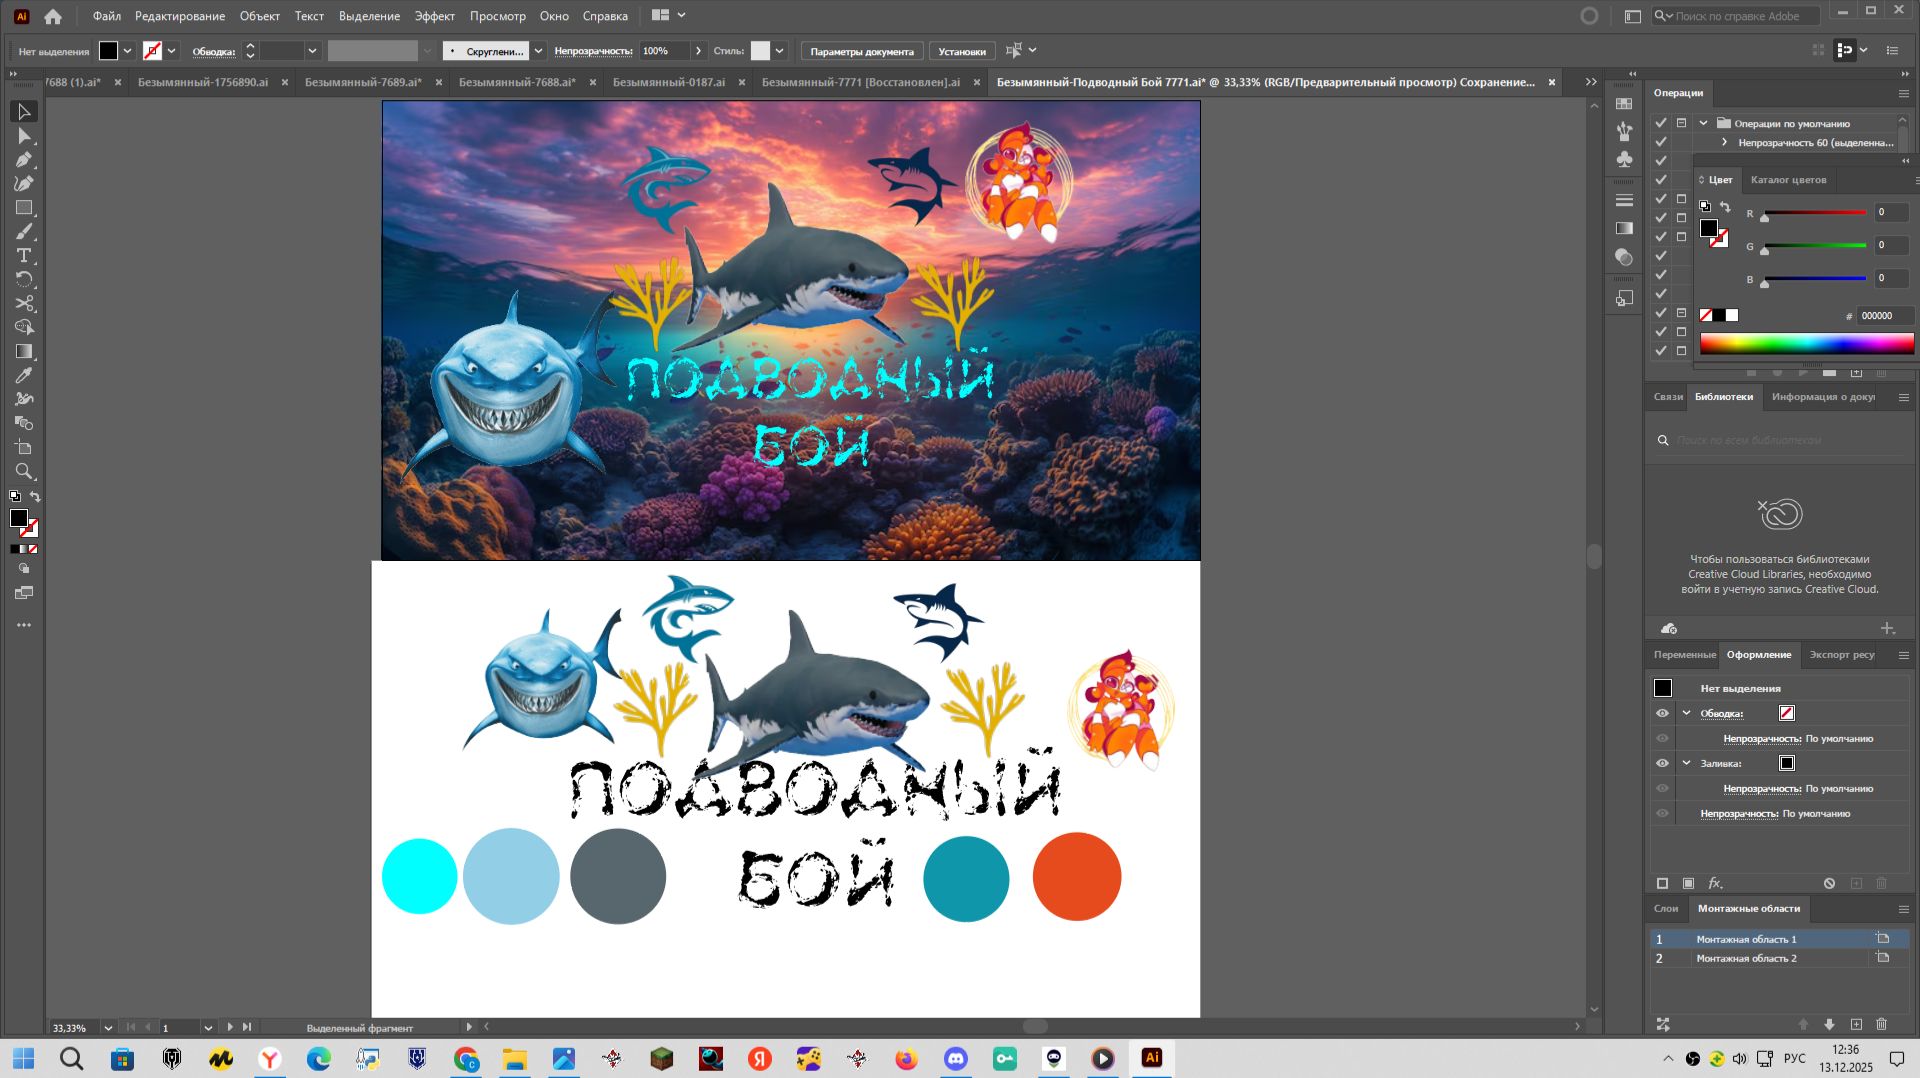Pick color from the spectrum bar
Viewport: 1920px width, 1078px height.
(x=1806, y=344)
